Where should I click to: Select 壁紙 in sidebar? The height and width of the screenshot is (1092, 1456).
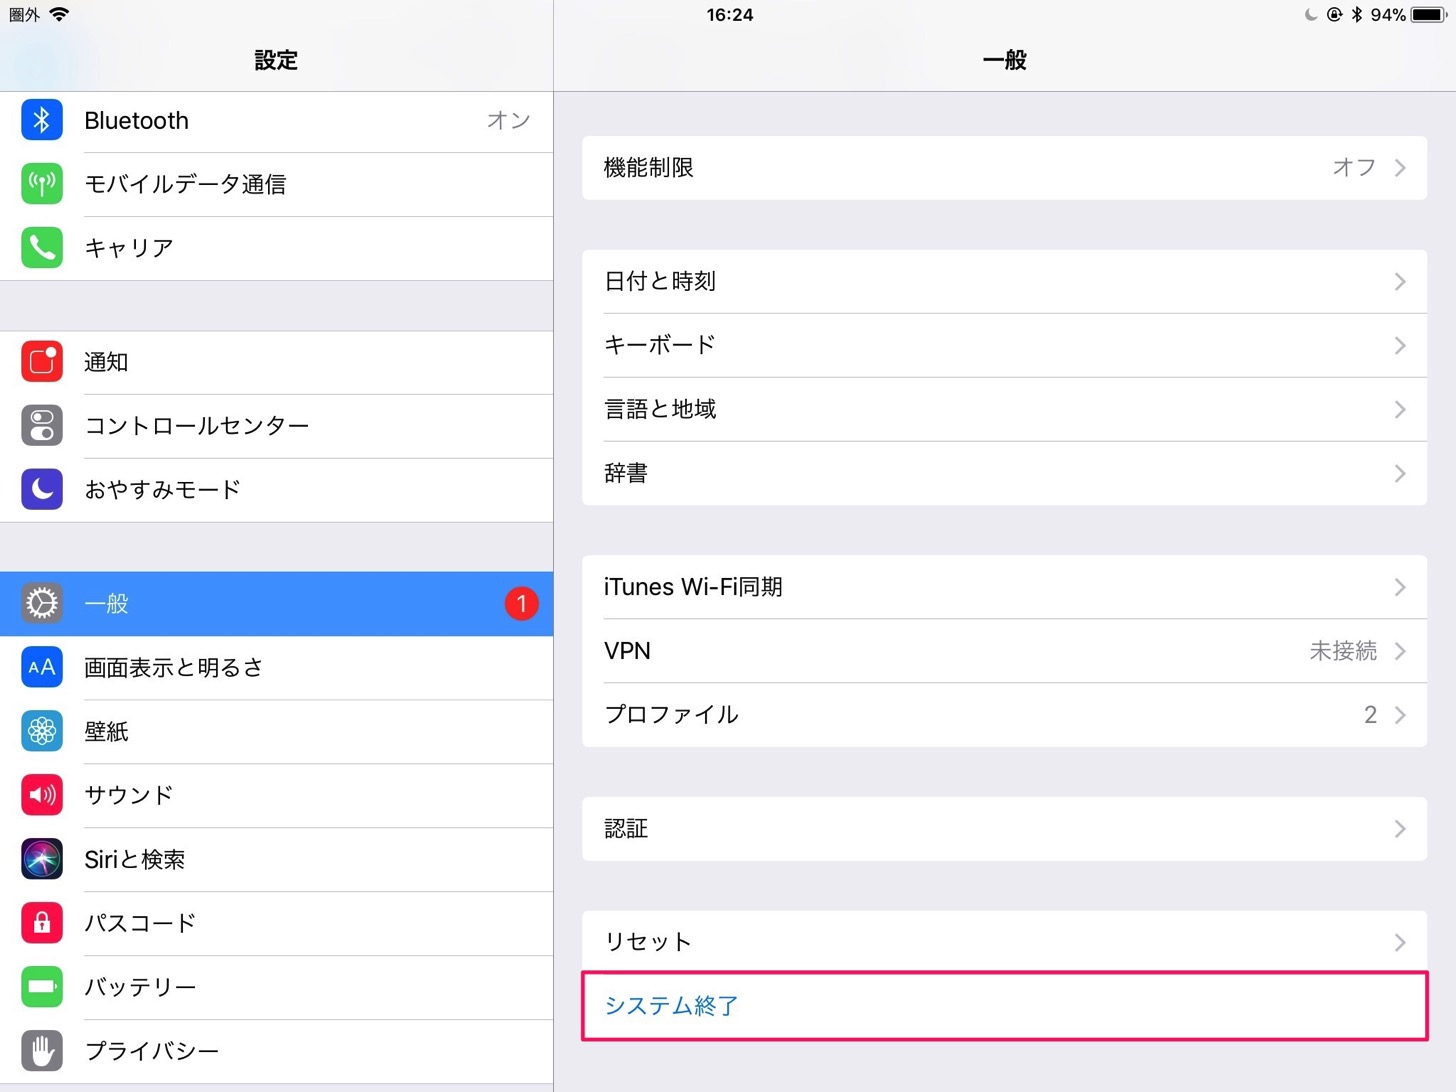click(x=276, y=731)
